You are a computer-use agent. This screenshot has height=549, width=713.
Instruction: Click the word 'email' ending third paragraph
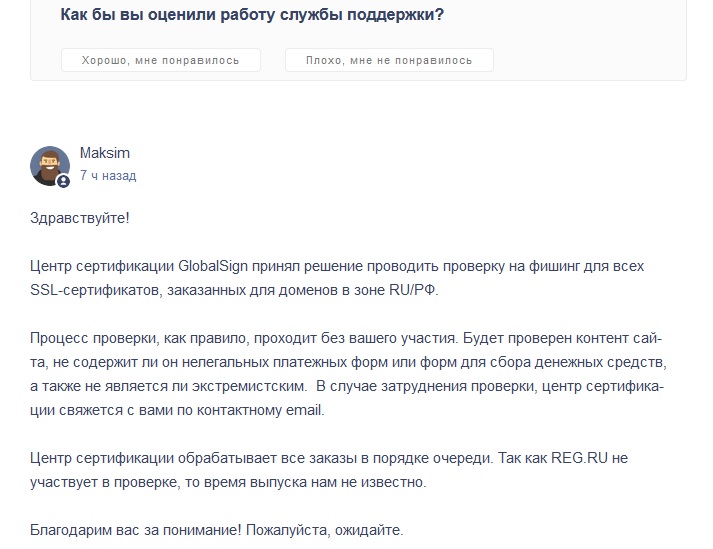click(305, 410)
